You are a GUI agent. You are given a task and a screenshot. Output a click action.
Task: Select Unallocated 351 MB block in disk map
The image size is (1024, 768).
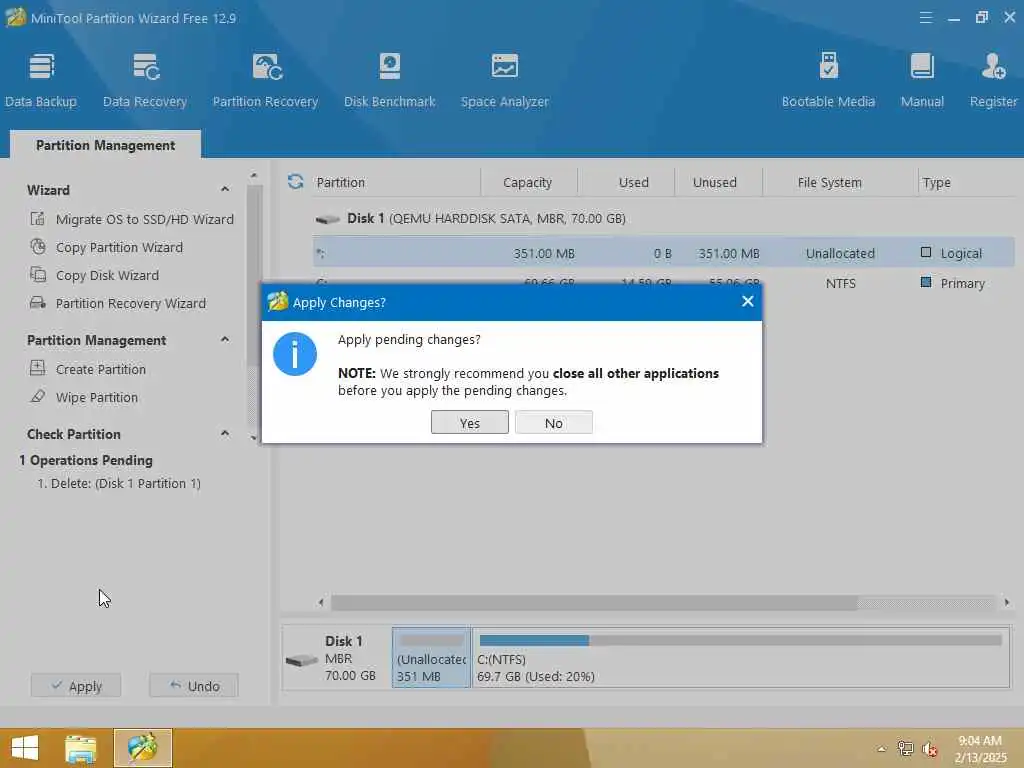431,658
